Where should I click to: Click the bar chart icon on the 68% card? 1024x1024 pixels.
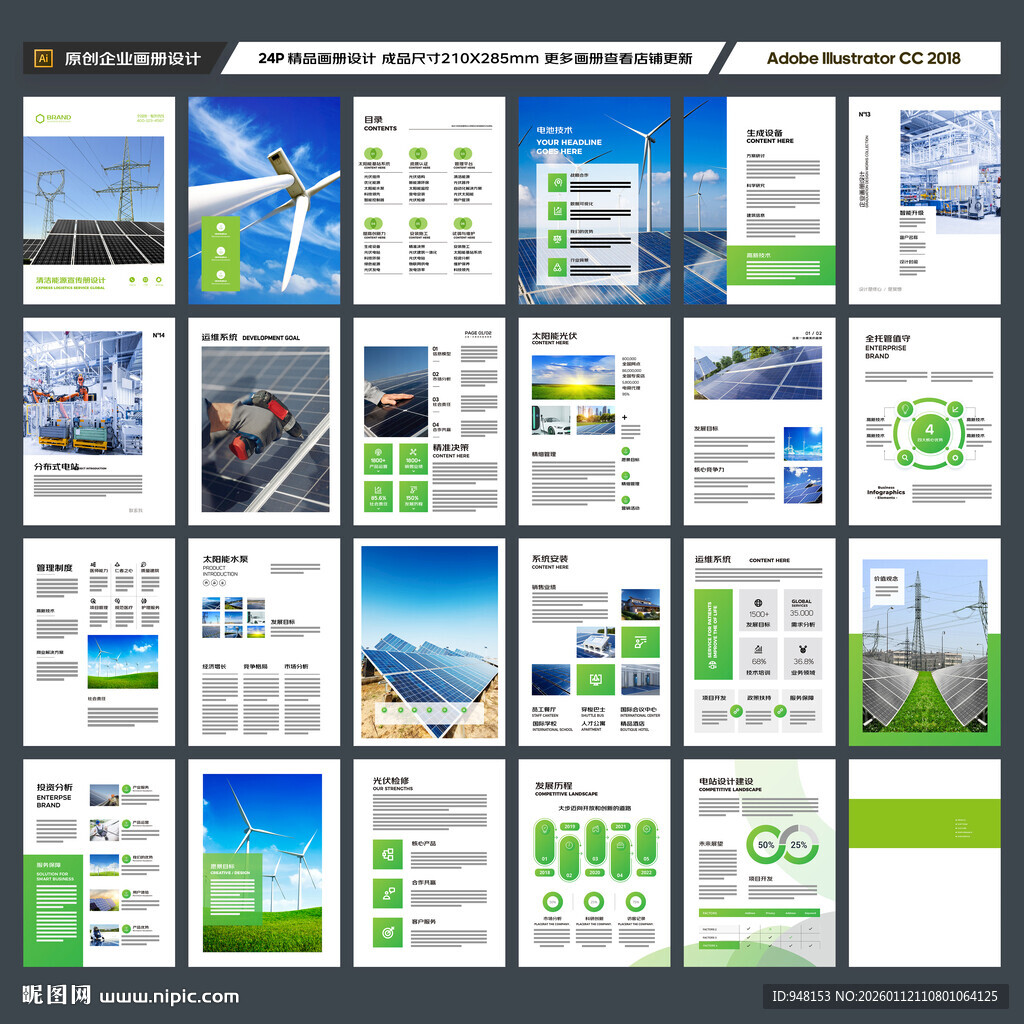point(758,649)
